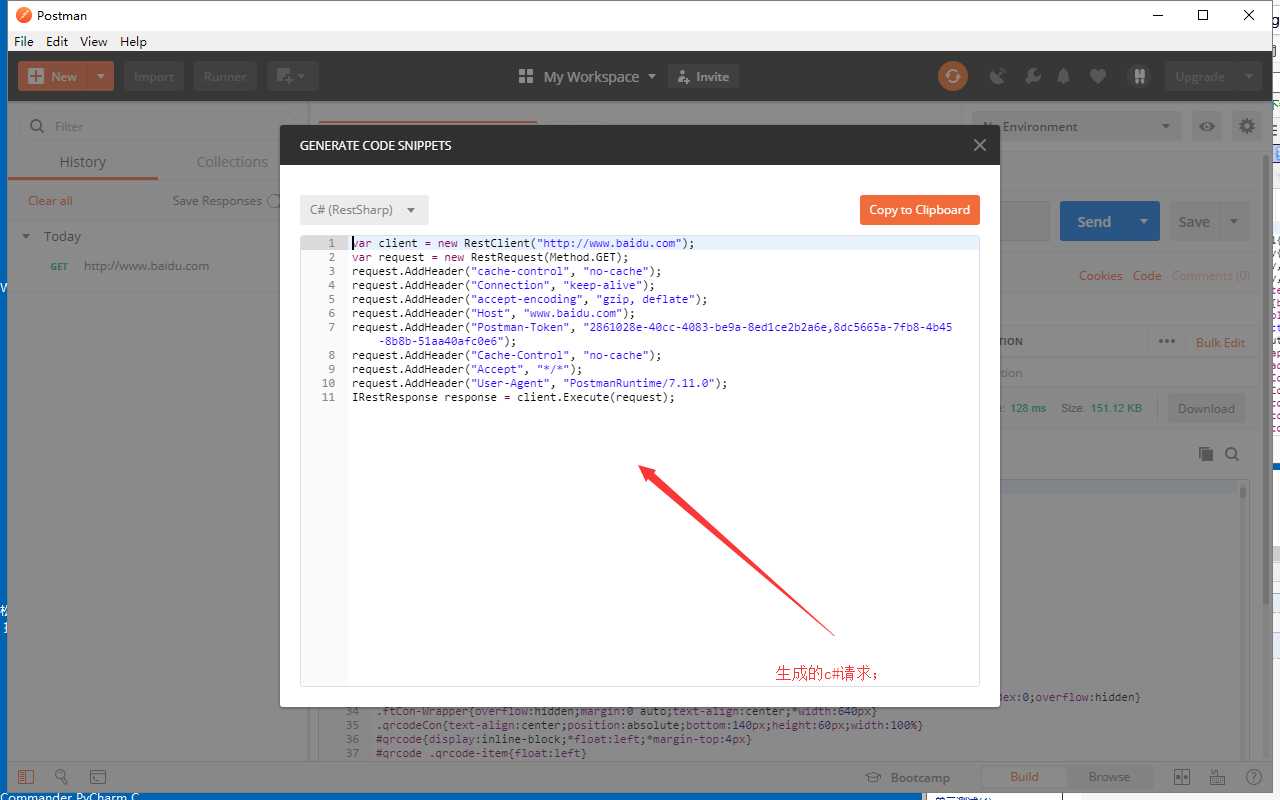Open the Help menu
This screenshot has width=1280, height=800.
[x=133, y=41]
